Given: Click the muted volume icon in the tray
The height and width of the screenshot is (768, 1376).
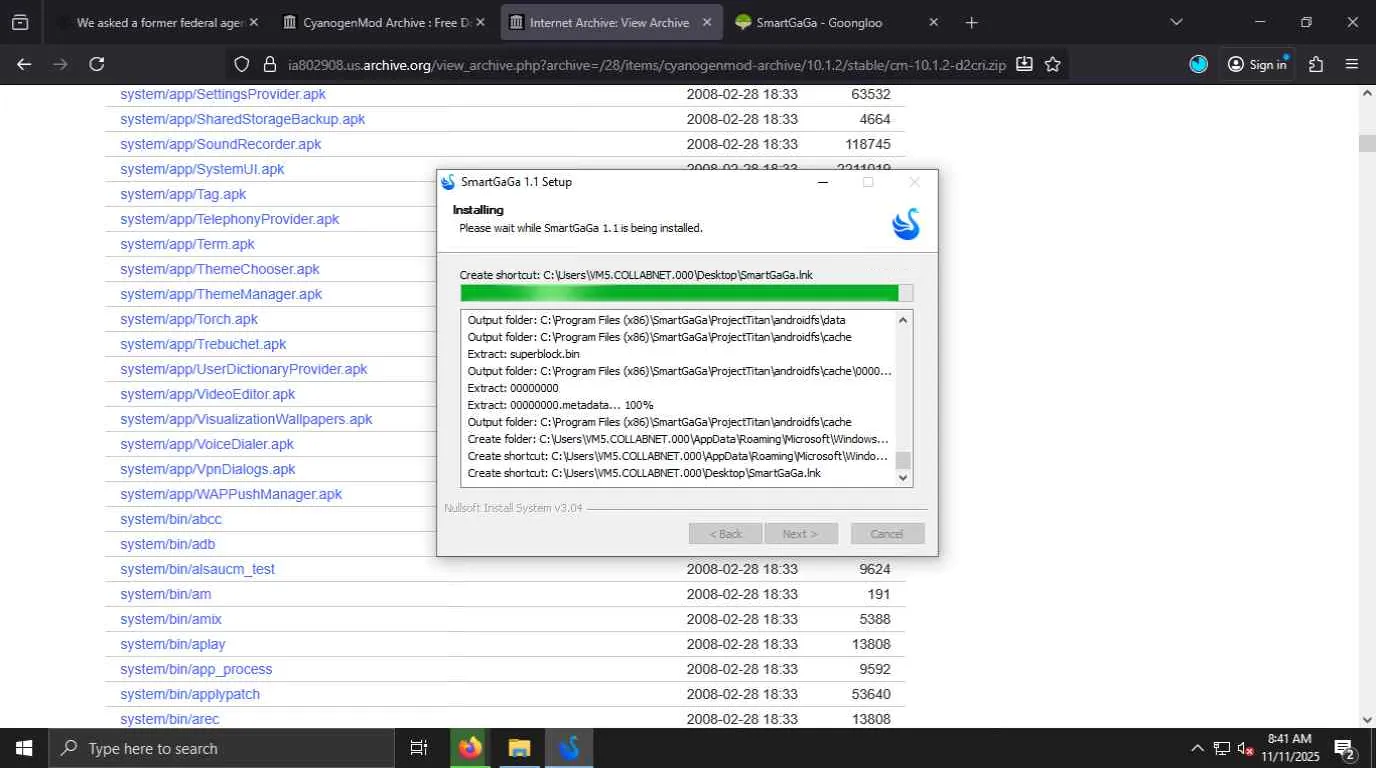Looking at the screenshot, I should point(1245,748).
